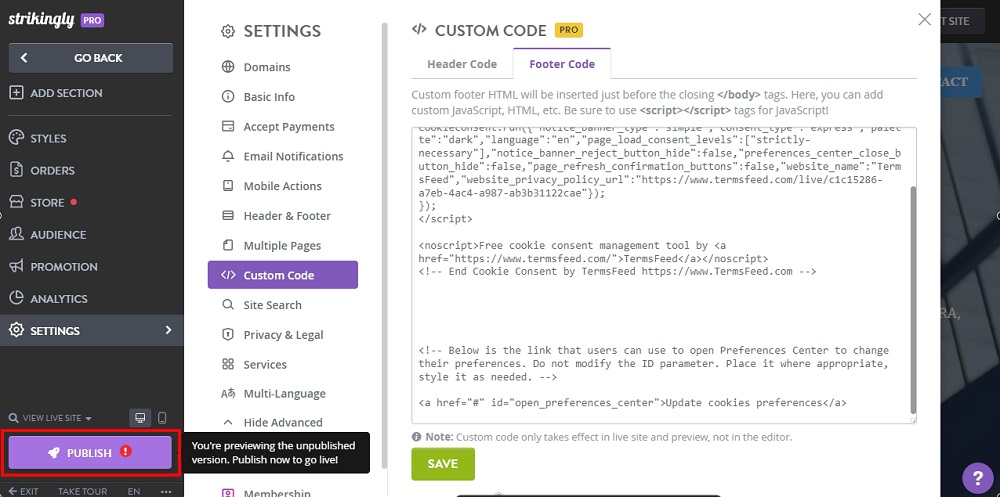The image size is (1000, 497).
Task: Click Take Tour link
Action: coord(82,491)
